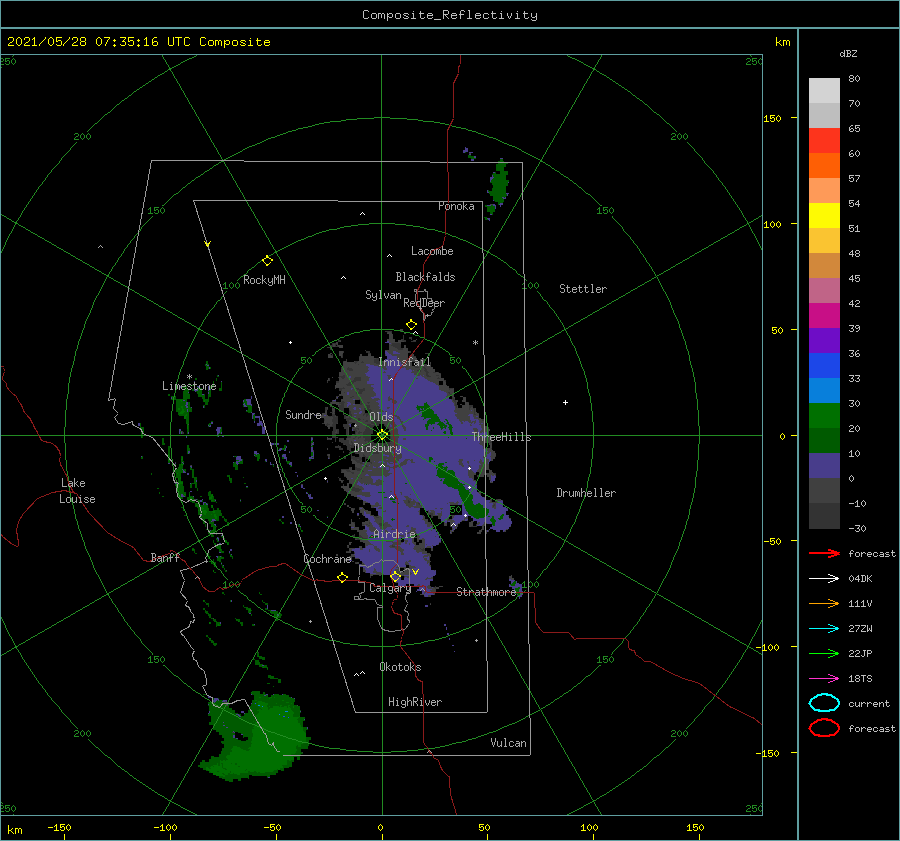Click the ThreeHills label

pyautogui.click(x=502, y=437)
